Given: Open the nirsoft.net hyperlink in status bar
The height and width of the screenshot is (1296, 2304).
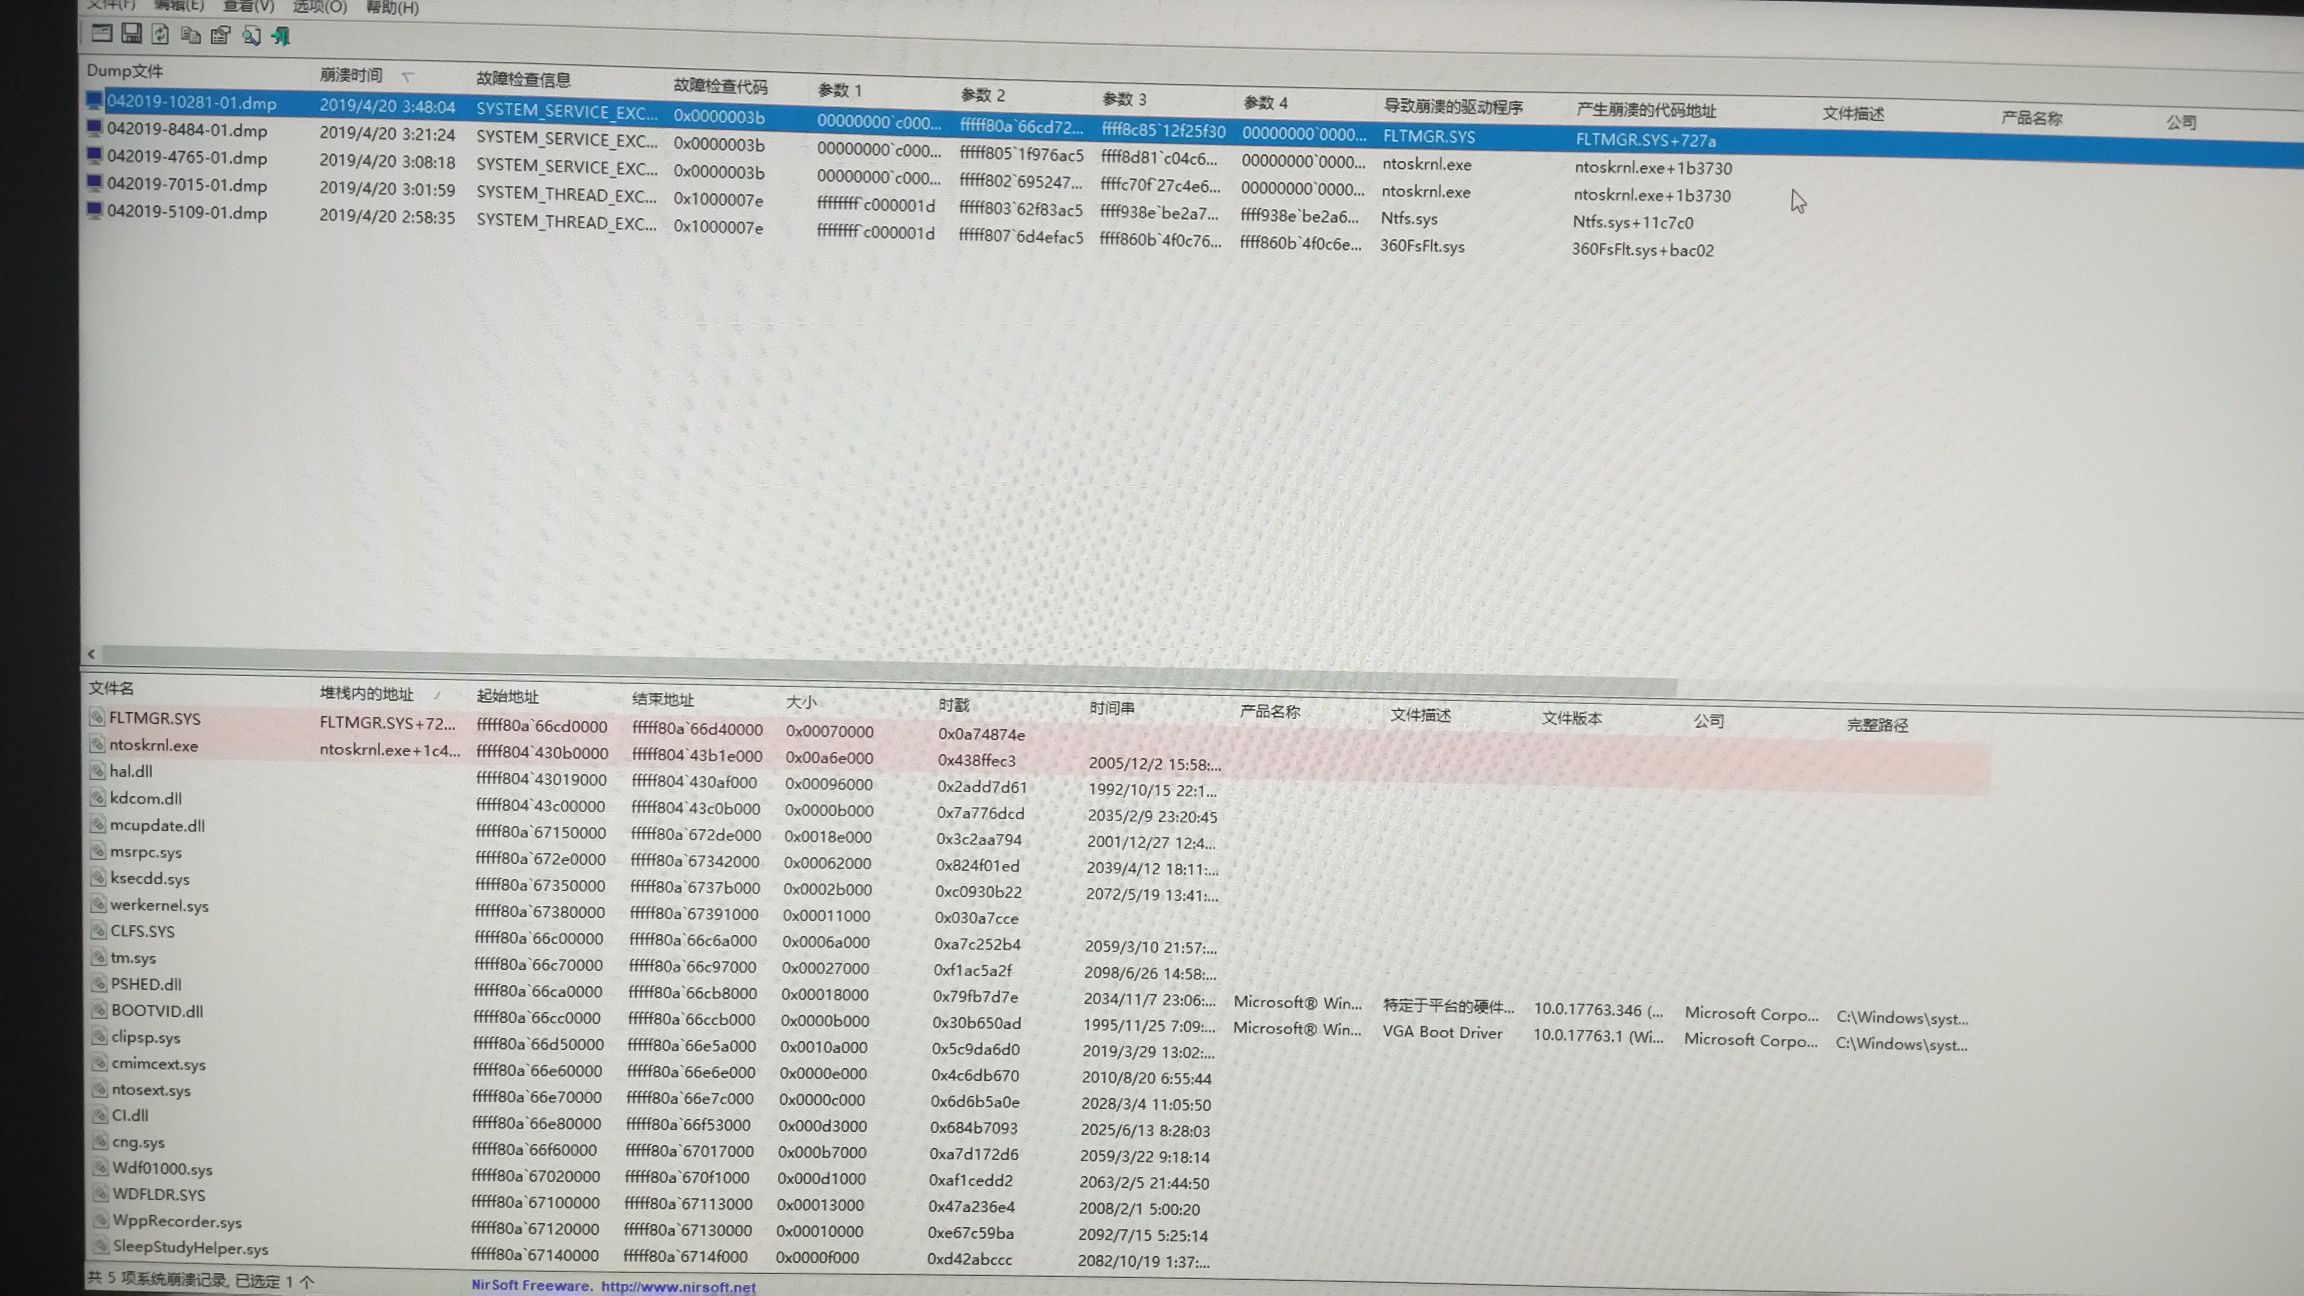Looking at the screenshot, I should 678,1287.
